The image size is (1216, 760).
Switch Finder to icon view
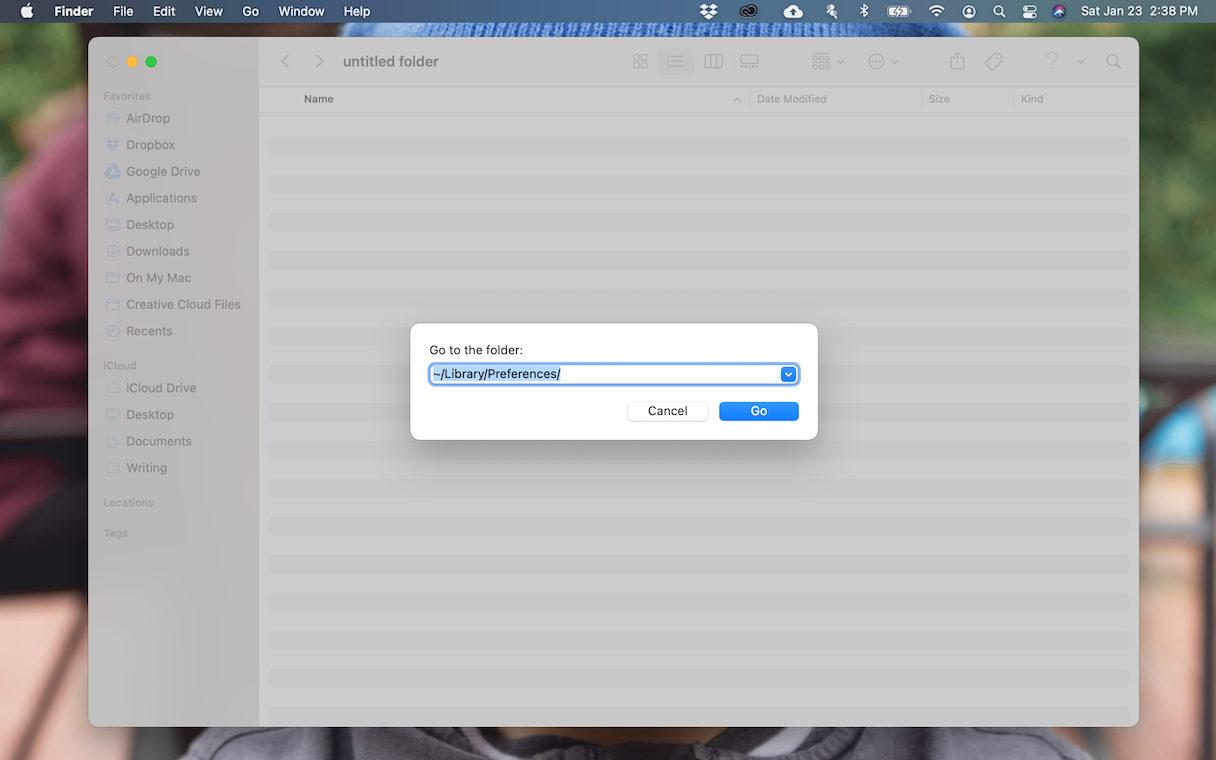[x=640, y=62]
